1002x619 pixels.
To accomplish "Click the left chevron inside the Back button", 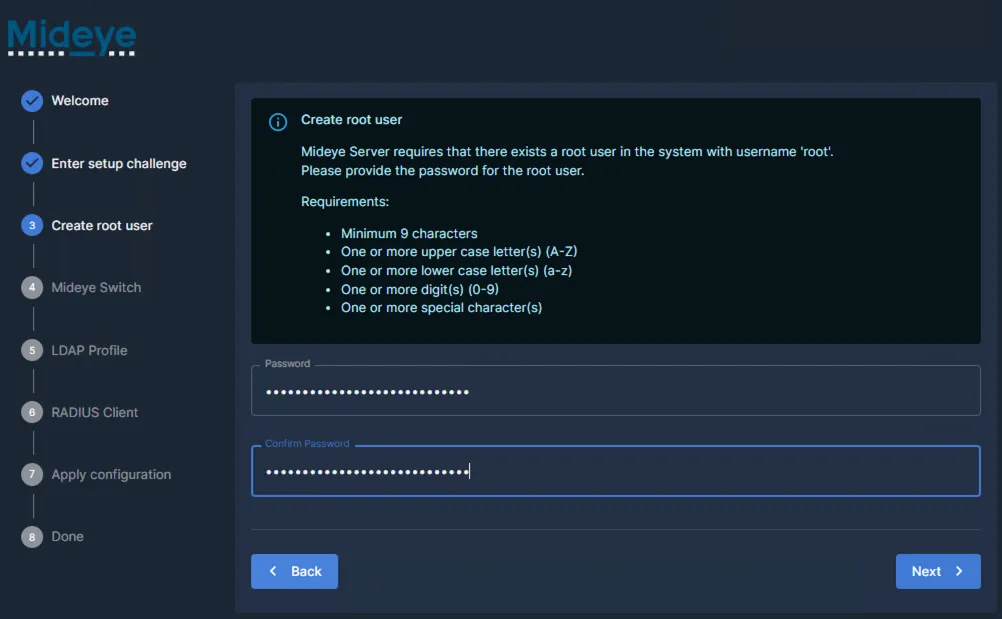I will [x=272, y=571].
